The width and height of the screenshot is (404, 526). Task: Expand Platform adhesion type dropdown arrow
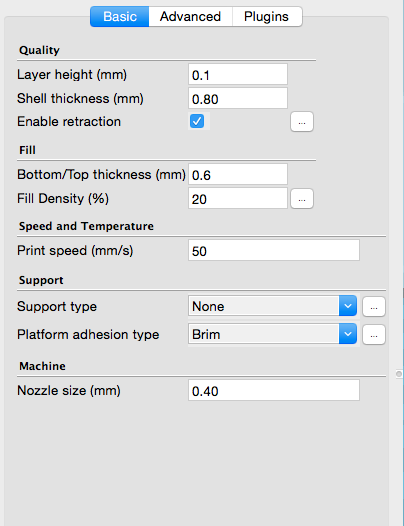click(x=348, y=334)
